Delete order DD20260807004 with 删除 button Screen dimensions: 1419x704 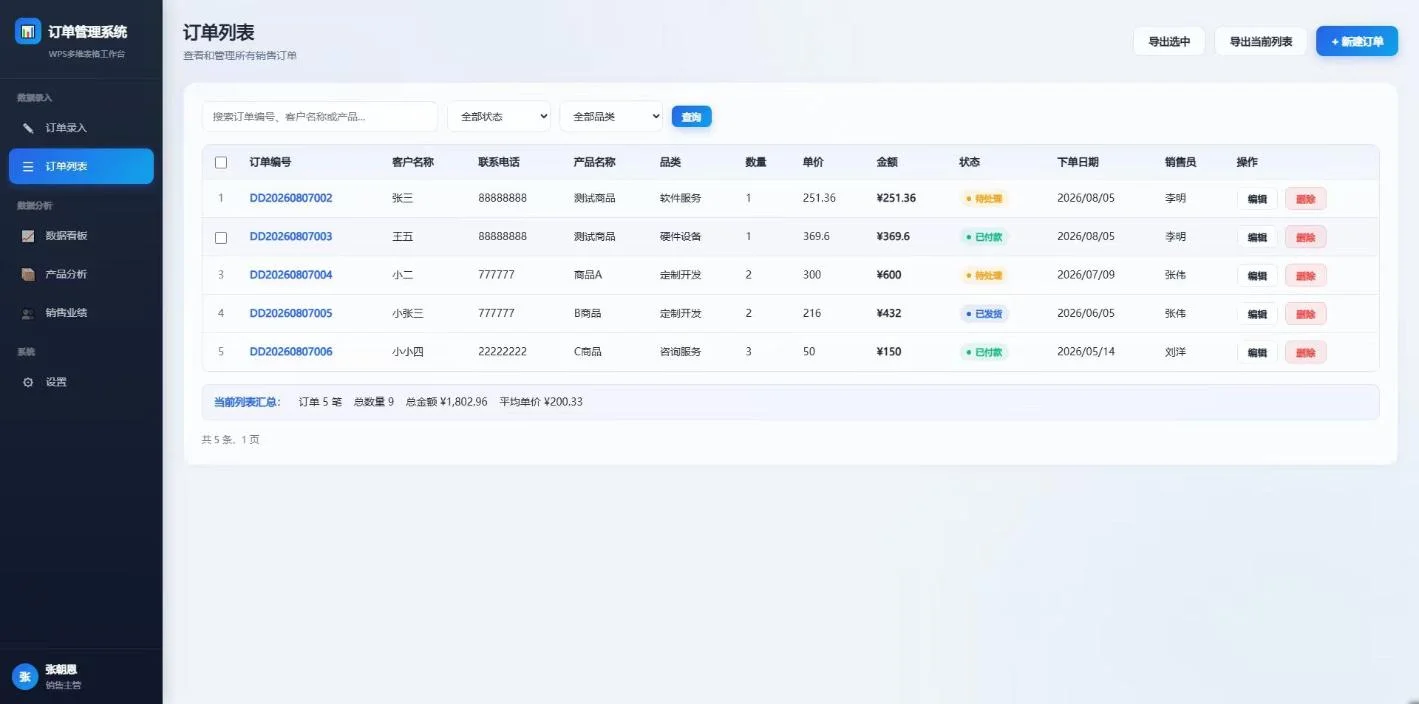pyautogui.click(x=1306, y=275)
